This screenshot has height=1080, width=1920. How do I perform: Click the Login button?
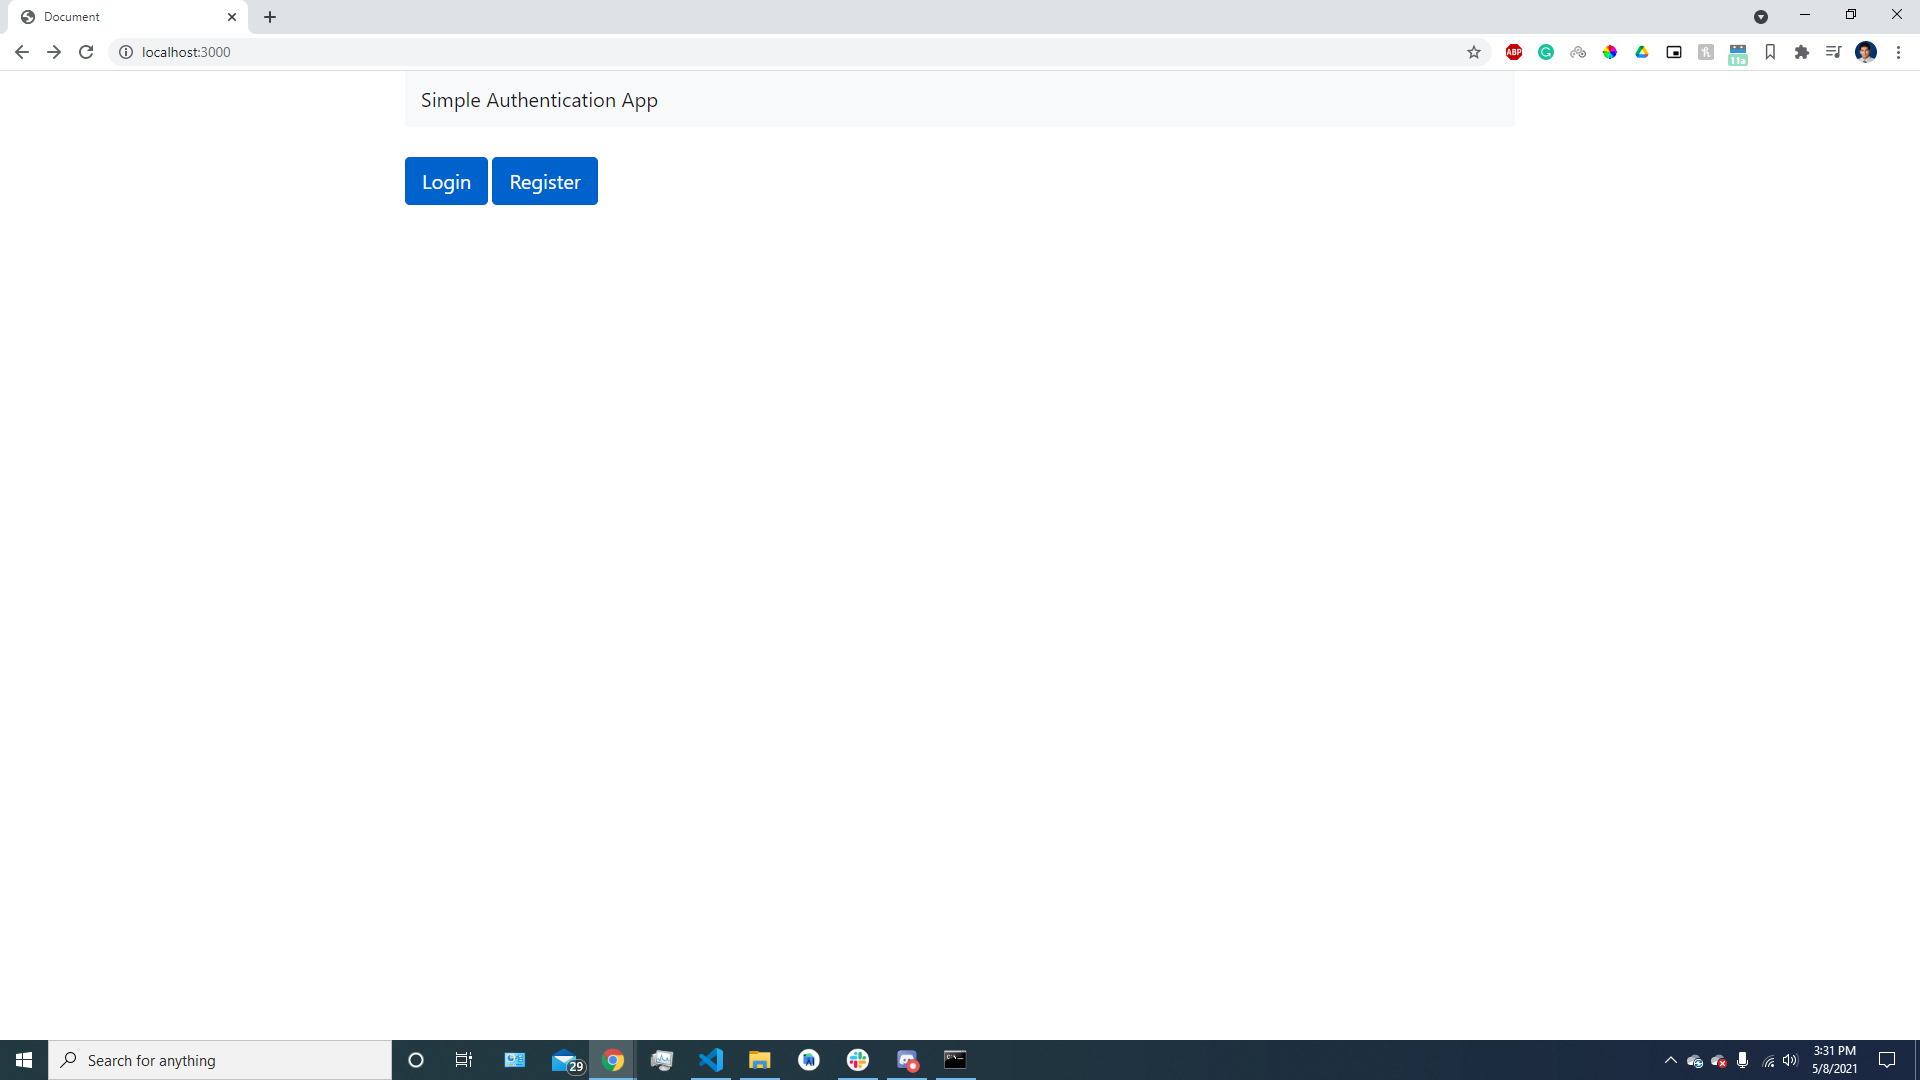(x=446, y=181)
